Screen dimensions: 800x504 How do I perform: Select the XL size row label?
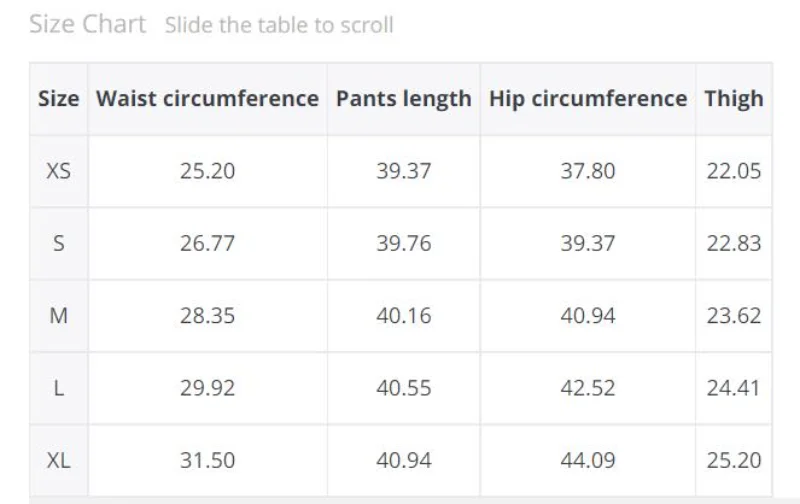58,460
